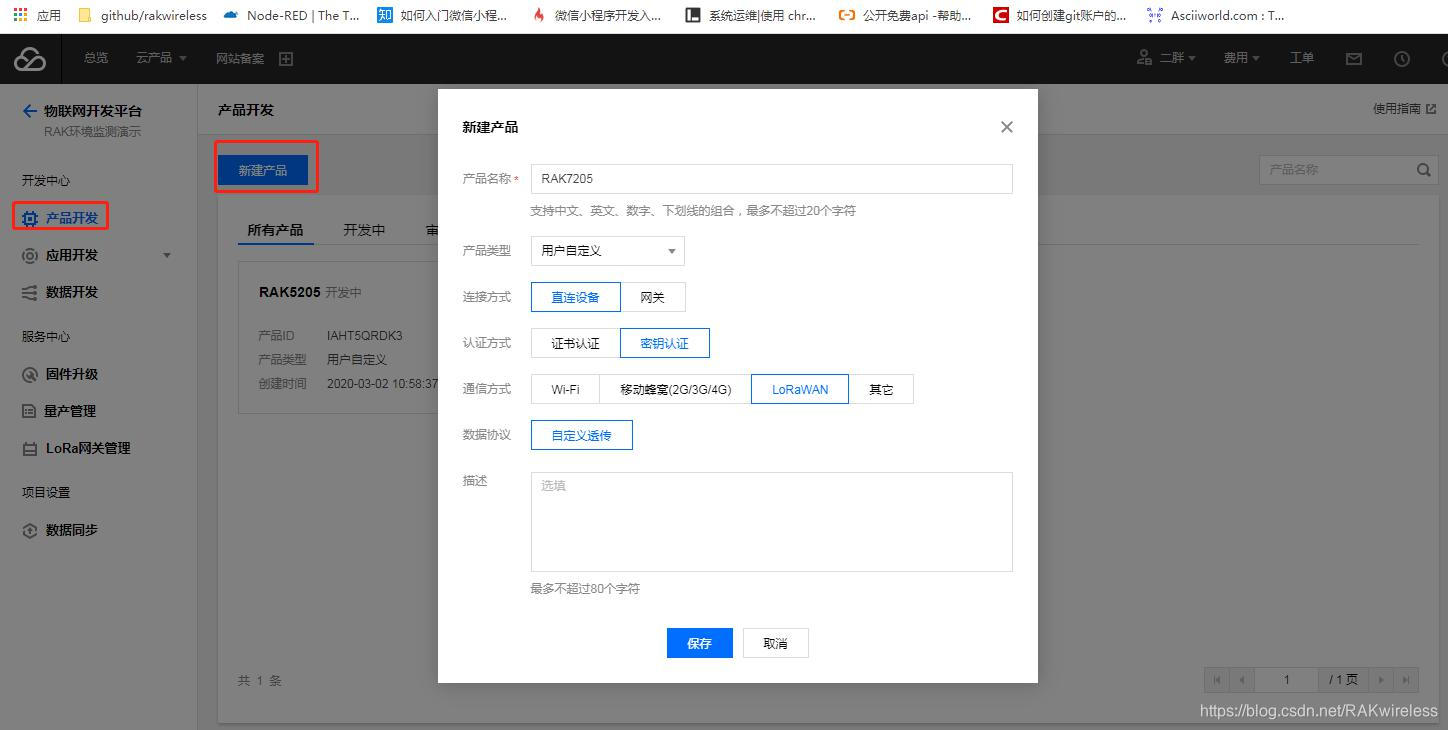The width and height of the screenshot is (1448, 730).
Task: Click the Tencent Cloud logo icon
Action: (30, 59)
